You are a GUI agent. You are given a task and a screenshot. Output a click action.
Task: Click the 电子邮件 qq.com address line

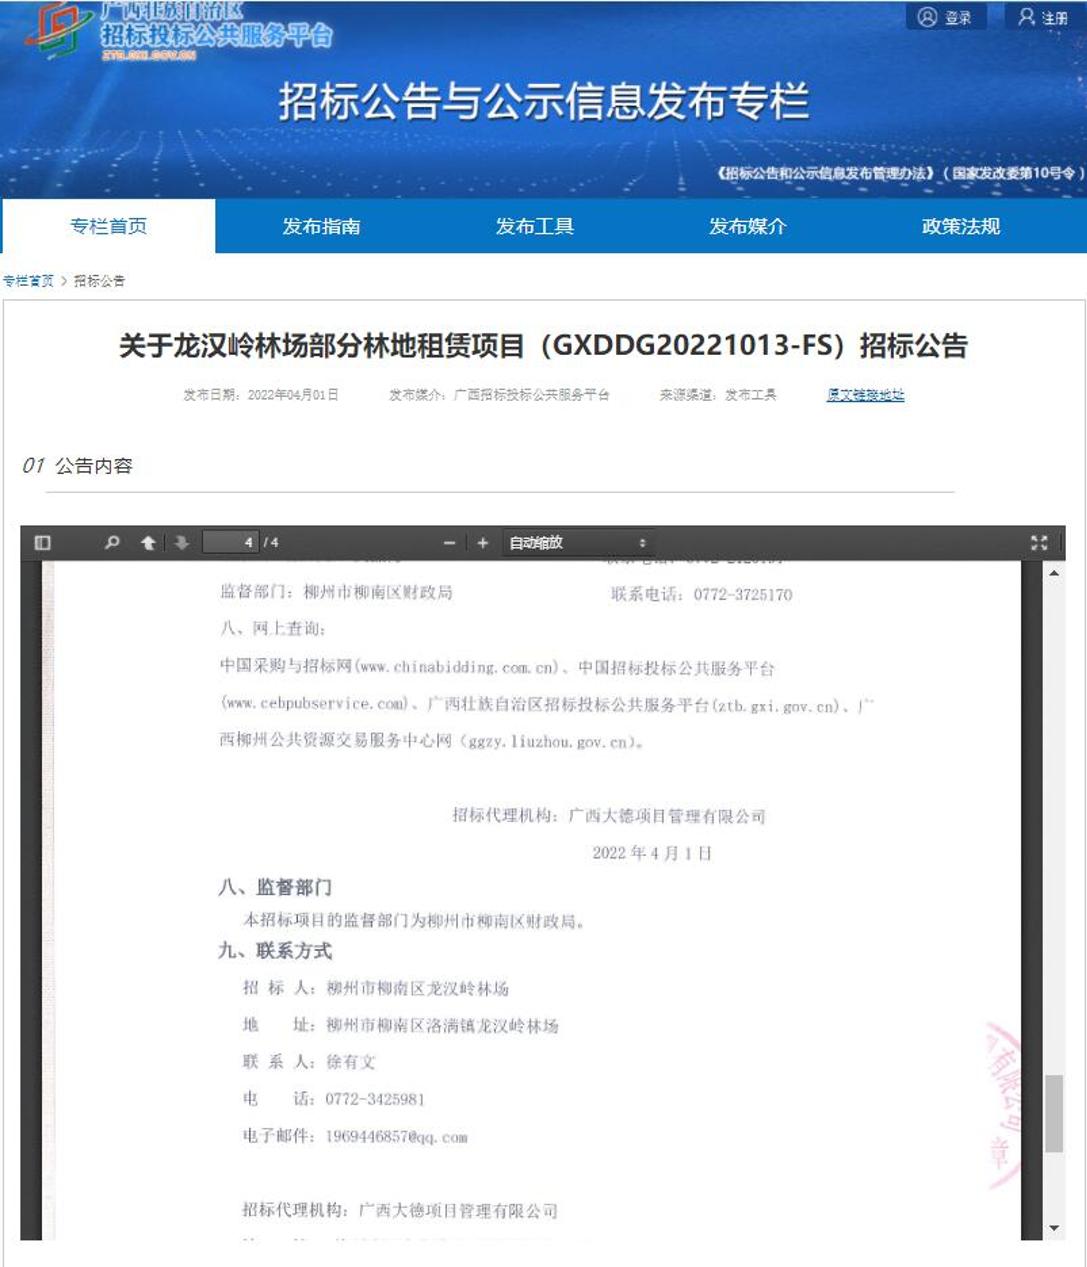pos(355,1137)
